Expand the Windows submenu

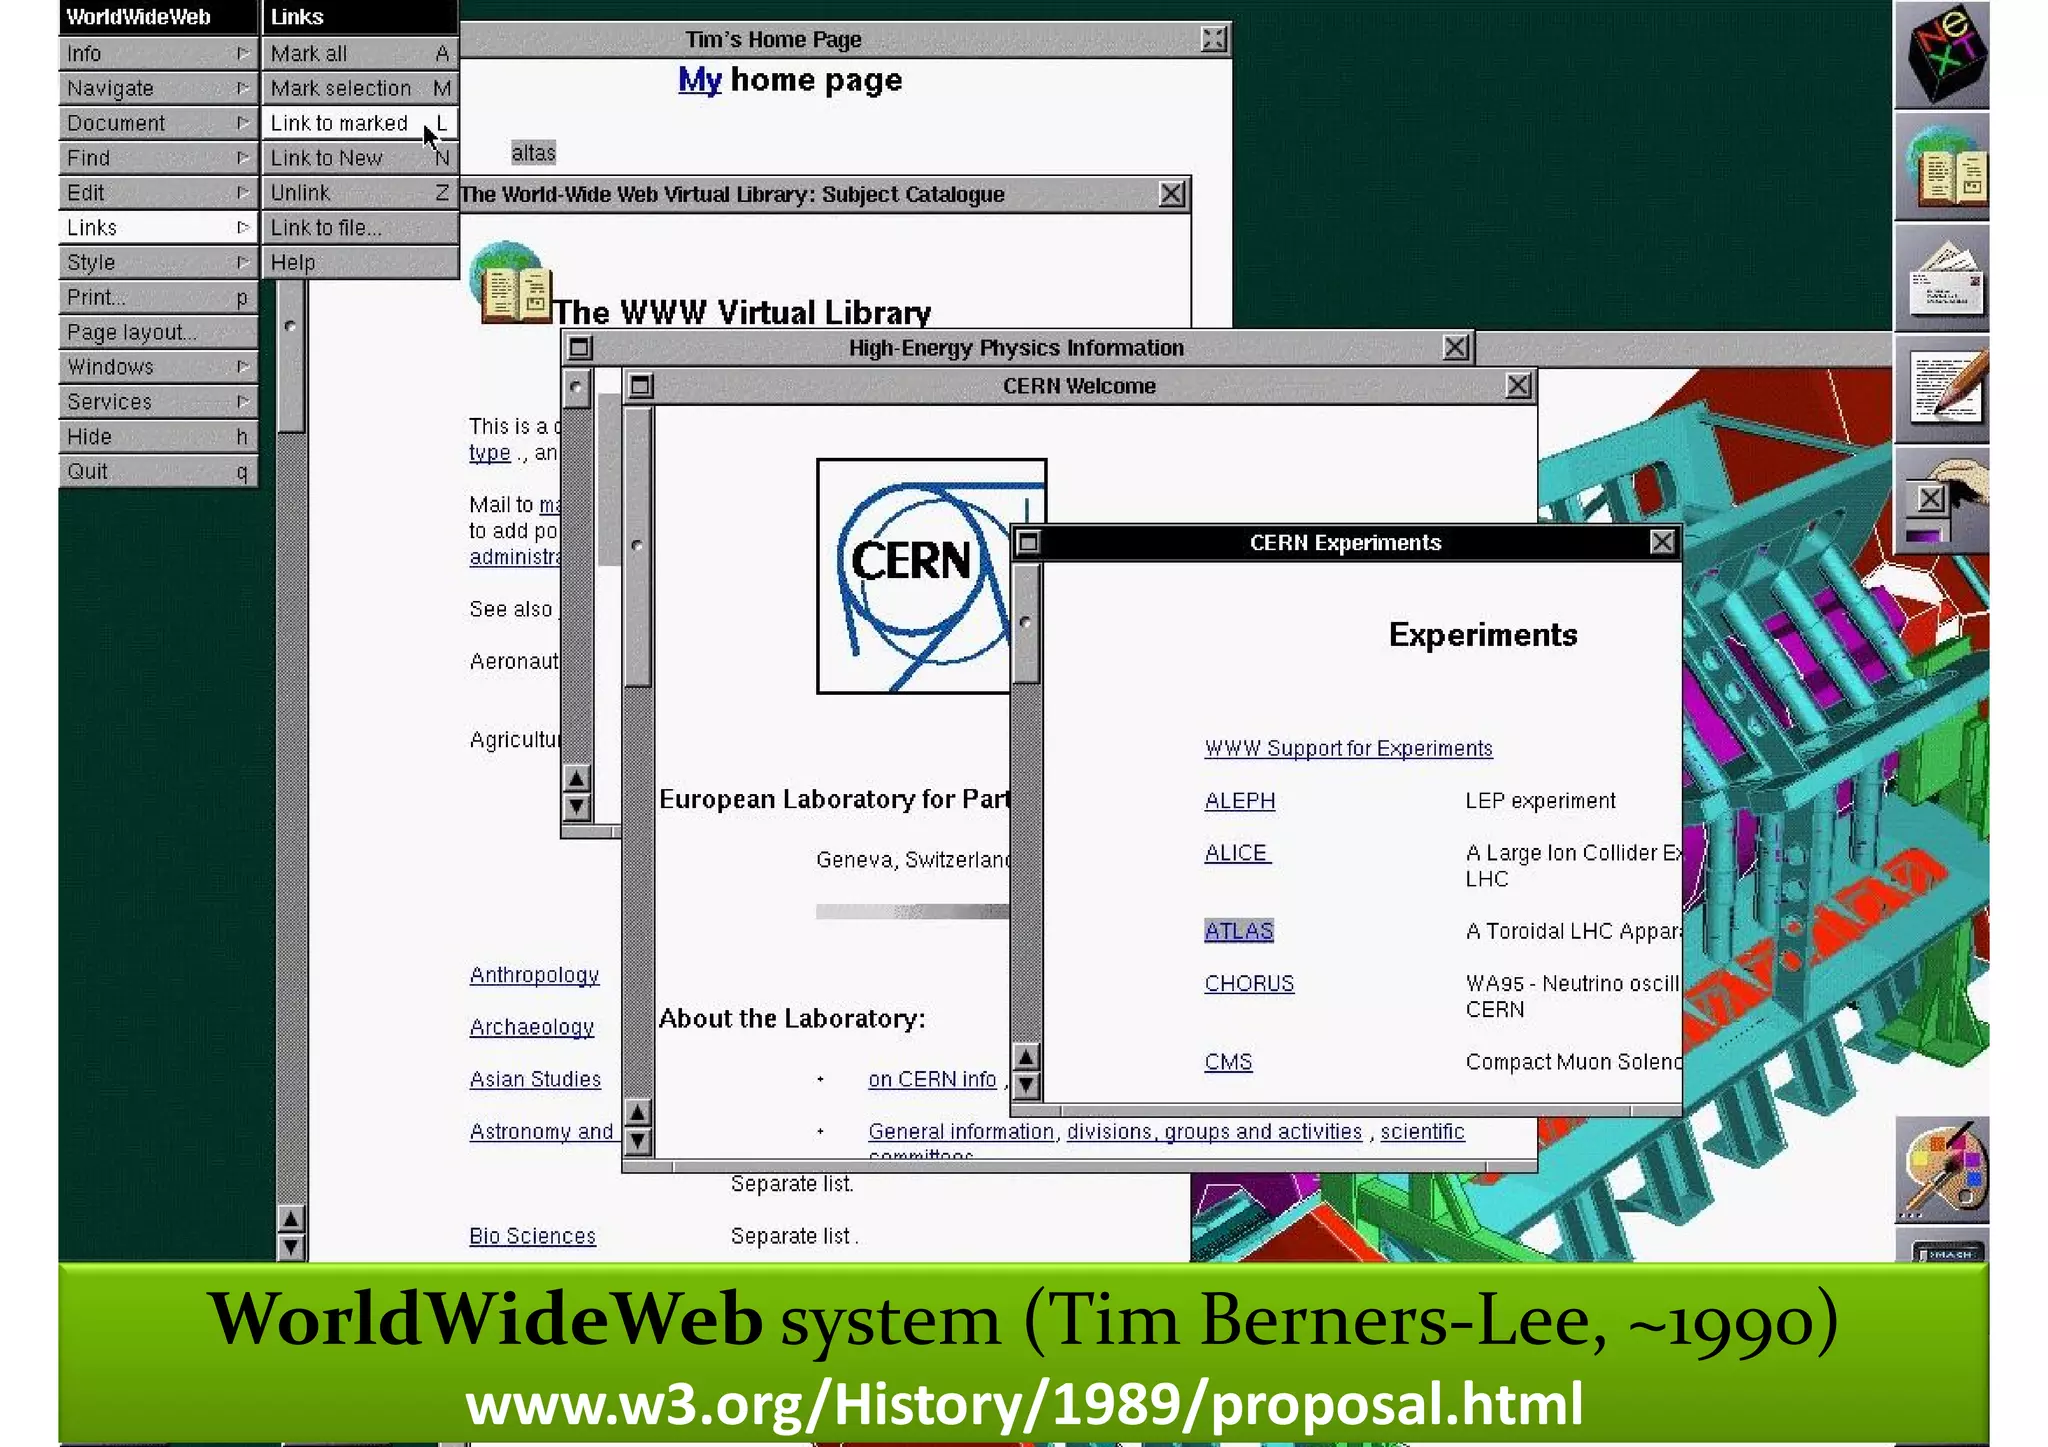coord(158,367)
